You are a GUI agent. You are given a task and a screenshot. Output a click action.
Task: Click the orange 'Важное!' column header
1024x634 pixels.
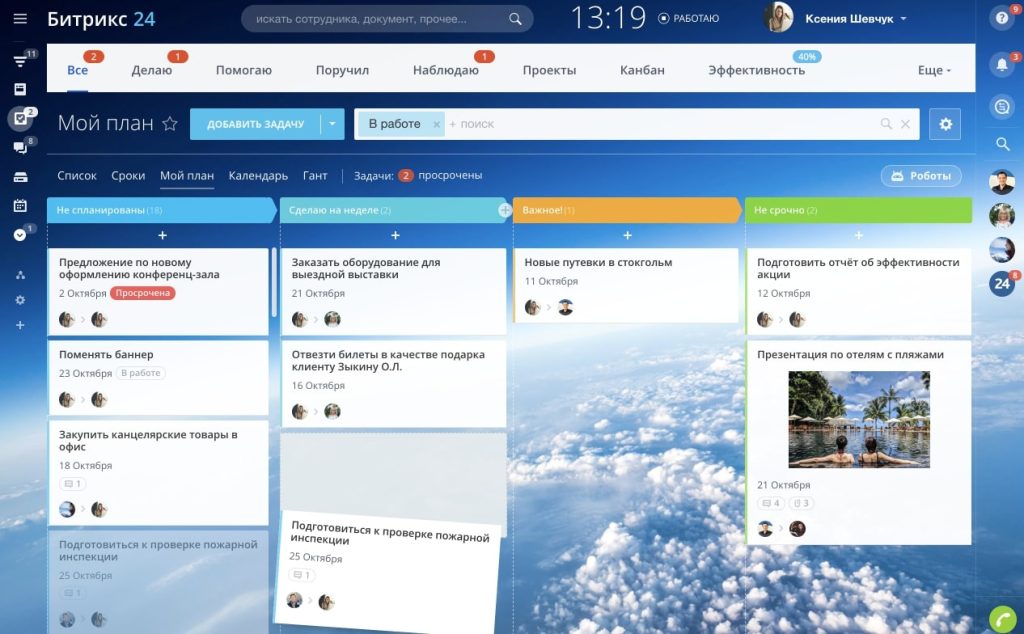coord(627,210)
